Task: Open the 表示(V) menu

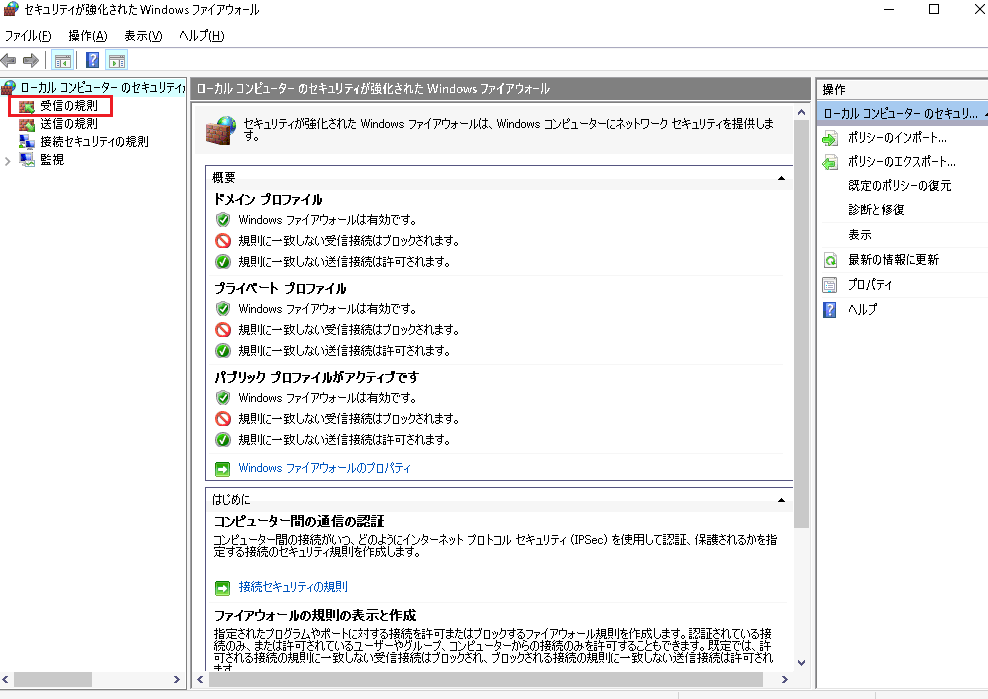Action: (143, 36)
